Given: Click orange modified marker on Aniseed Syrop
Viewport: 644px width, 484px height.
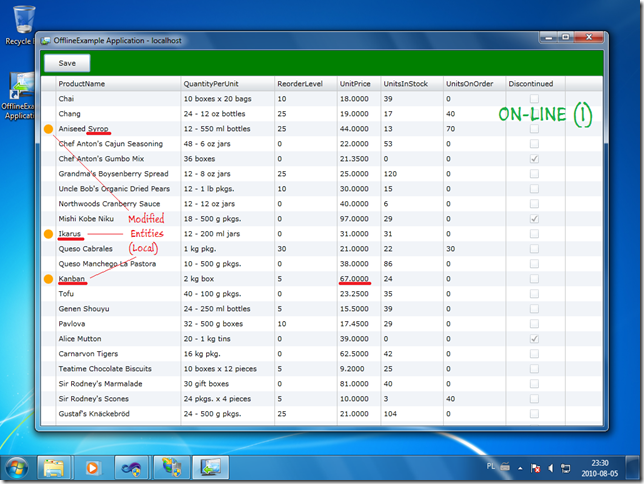Looking at the screenshot, I should (48, 129).
